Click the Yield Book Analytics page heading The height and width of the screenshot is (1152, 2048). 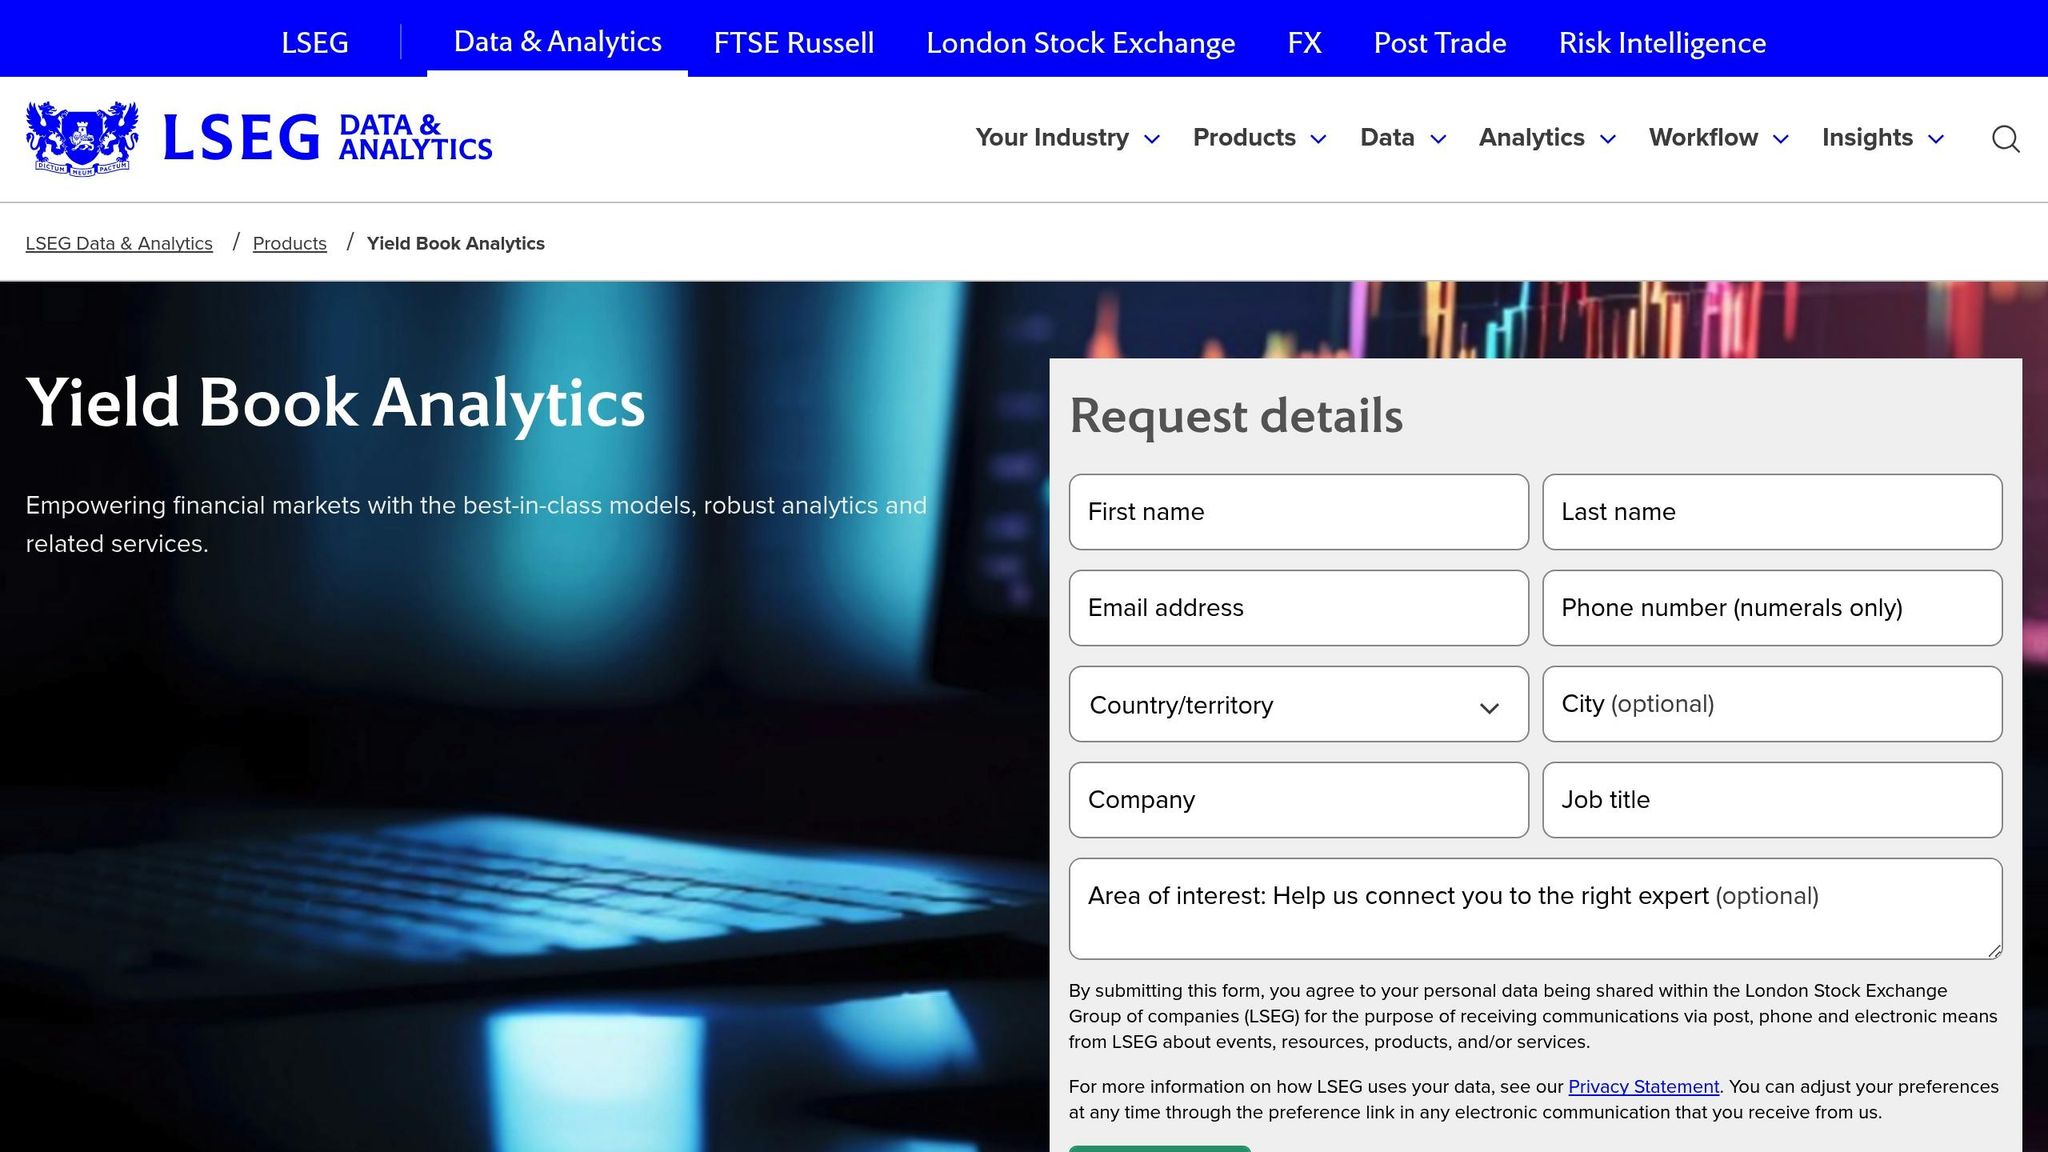pos(336,403)
